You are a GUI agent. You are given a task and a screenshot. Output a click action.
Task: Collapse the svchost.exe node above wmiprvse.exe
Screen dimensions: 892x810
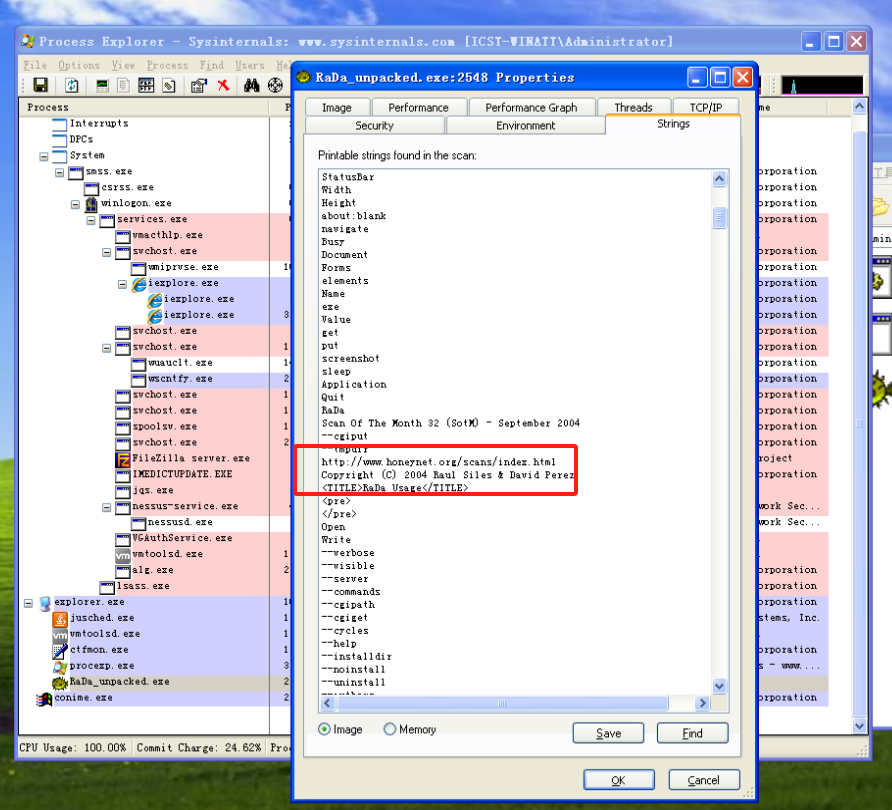click(107, 251)
